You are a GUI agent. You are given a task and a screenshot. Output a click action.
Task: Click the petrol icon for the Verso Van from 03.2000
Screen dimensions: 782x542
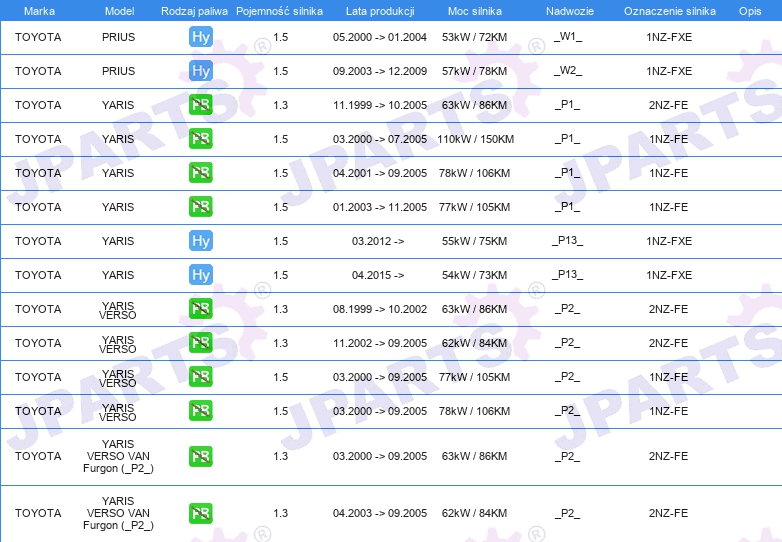tap(200, 456)
